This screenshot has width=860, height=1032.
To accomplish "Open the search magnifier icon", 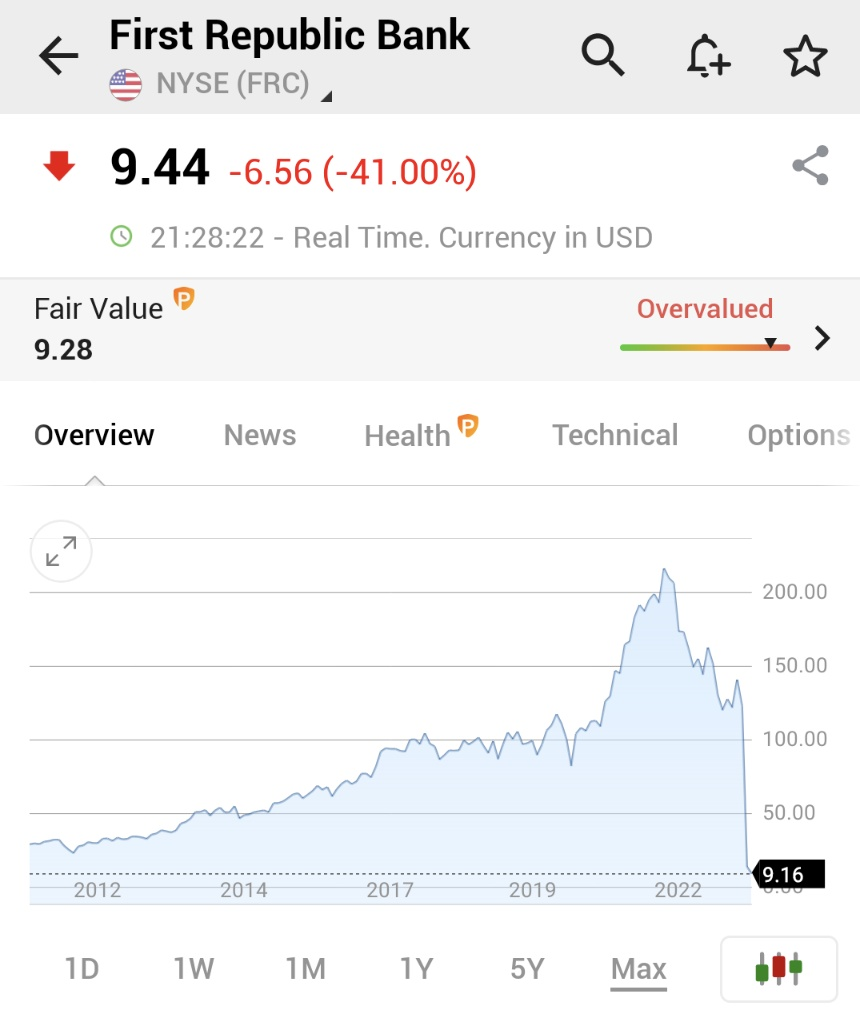I will coord(603,56).
